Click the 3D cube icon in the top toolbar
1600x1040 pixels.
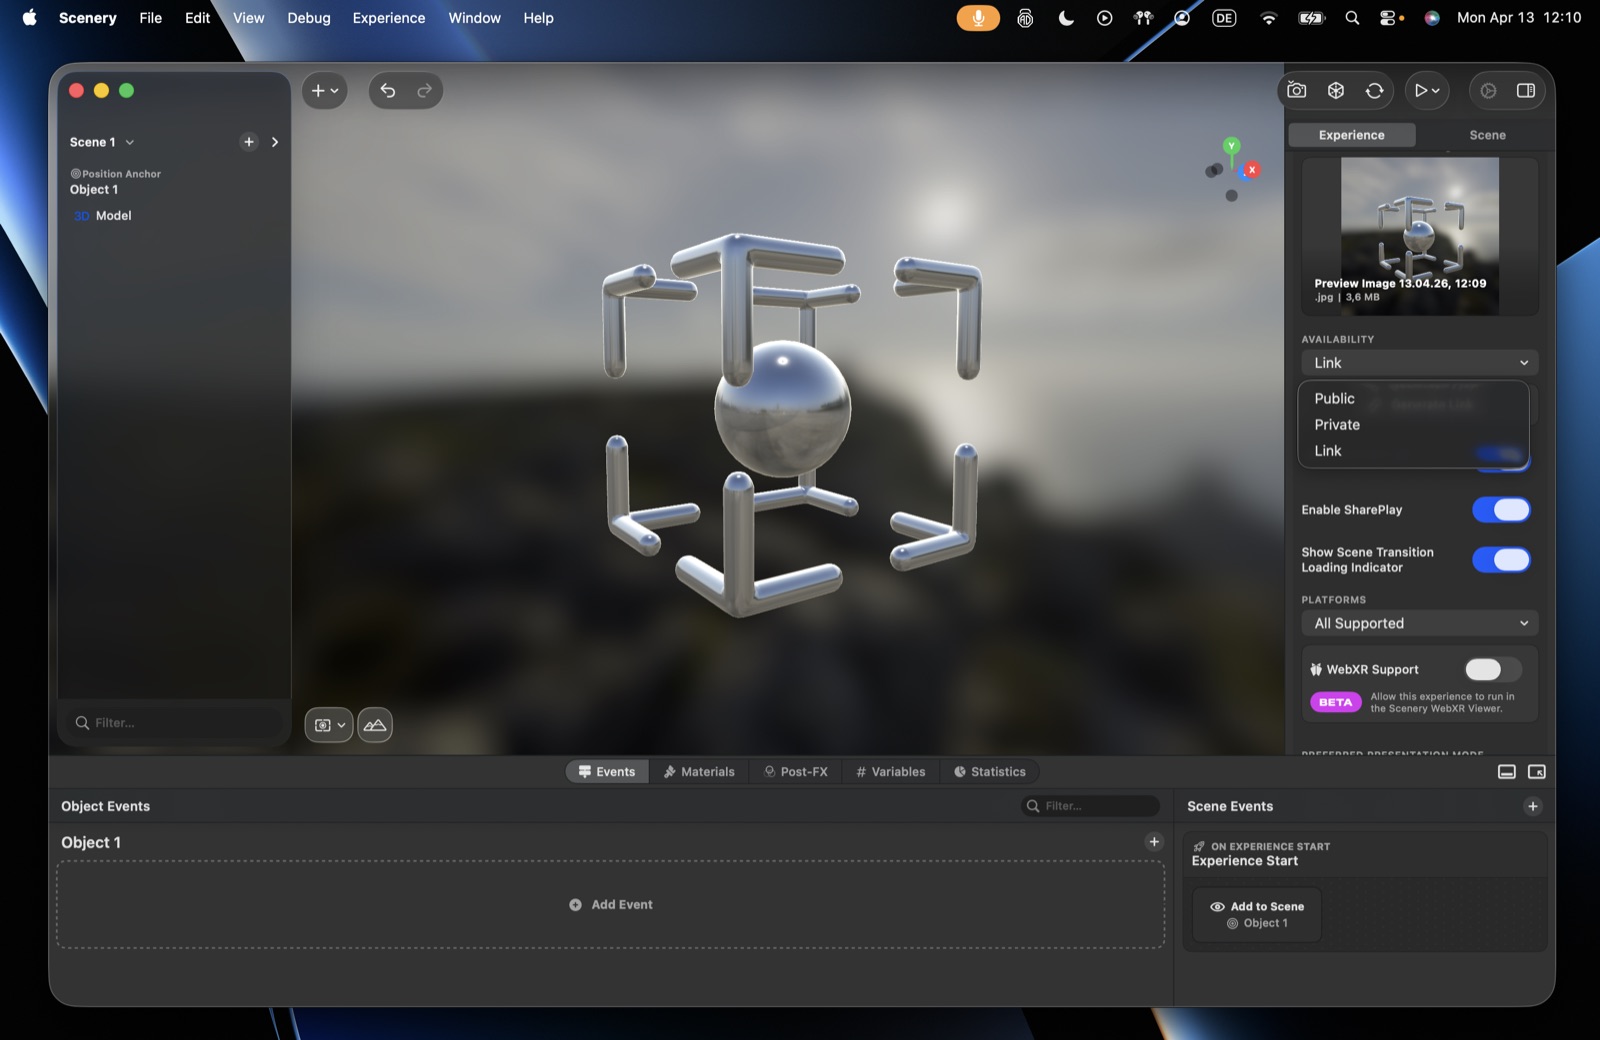click(1336, 91)
